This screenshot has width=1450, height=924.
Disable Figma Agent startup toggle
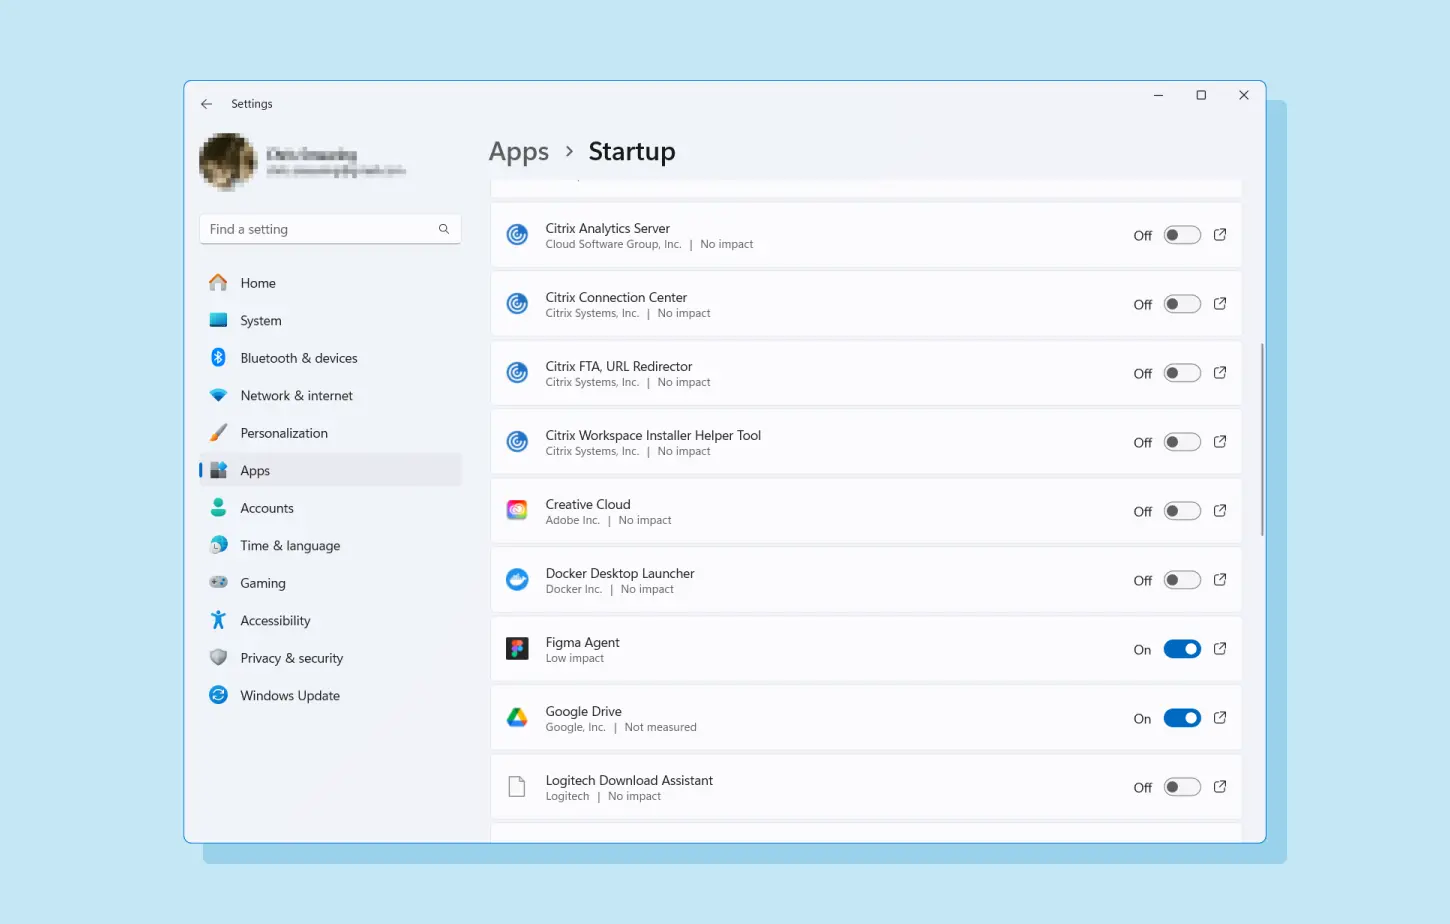1181,648
